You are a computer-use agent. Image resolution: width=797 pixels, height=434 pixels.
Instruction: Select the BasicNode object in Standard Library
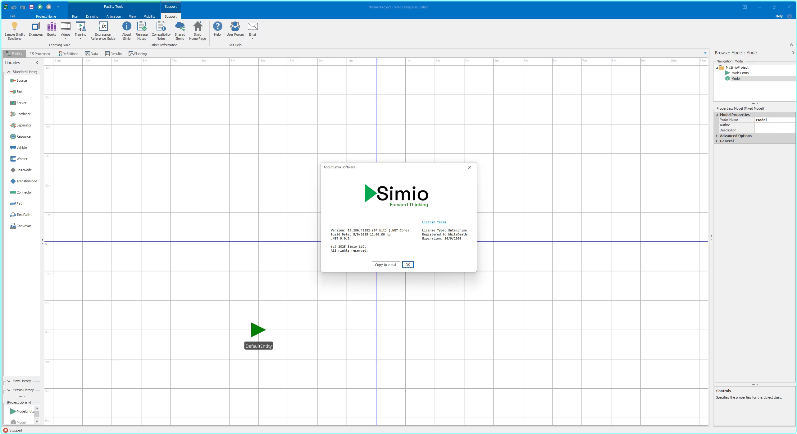click(x=21, y=170)
